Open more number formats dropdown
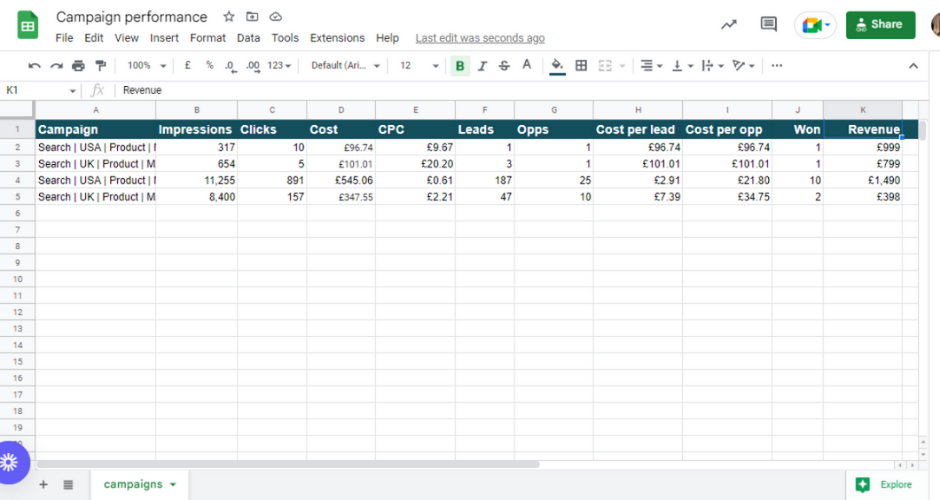 point(279,66)
